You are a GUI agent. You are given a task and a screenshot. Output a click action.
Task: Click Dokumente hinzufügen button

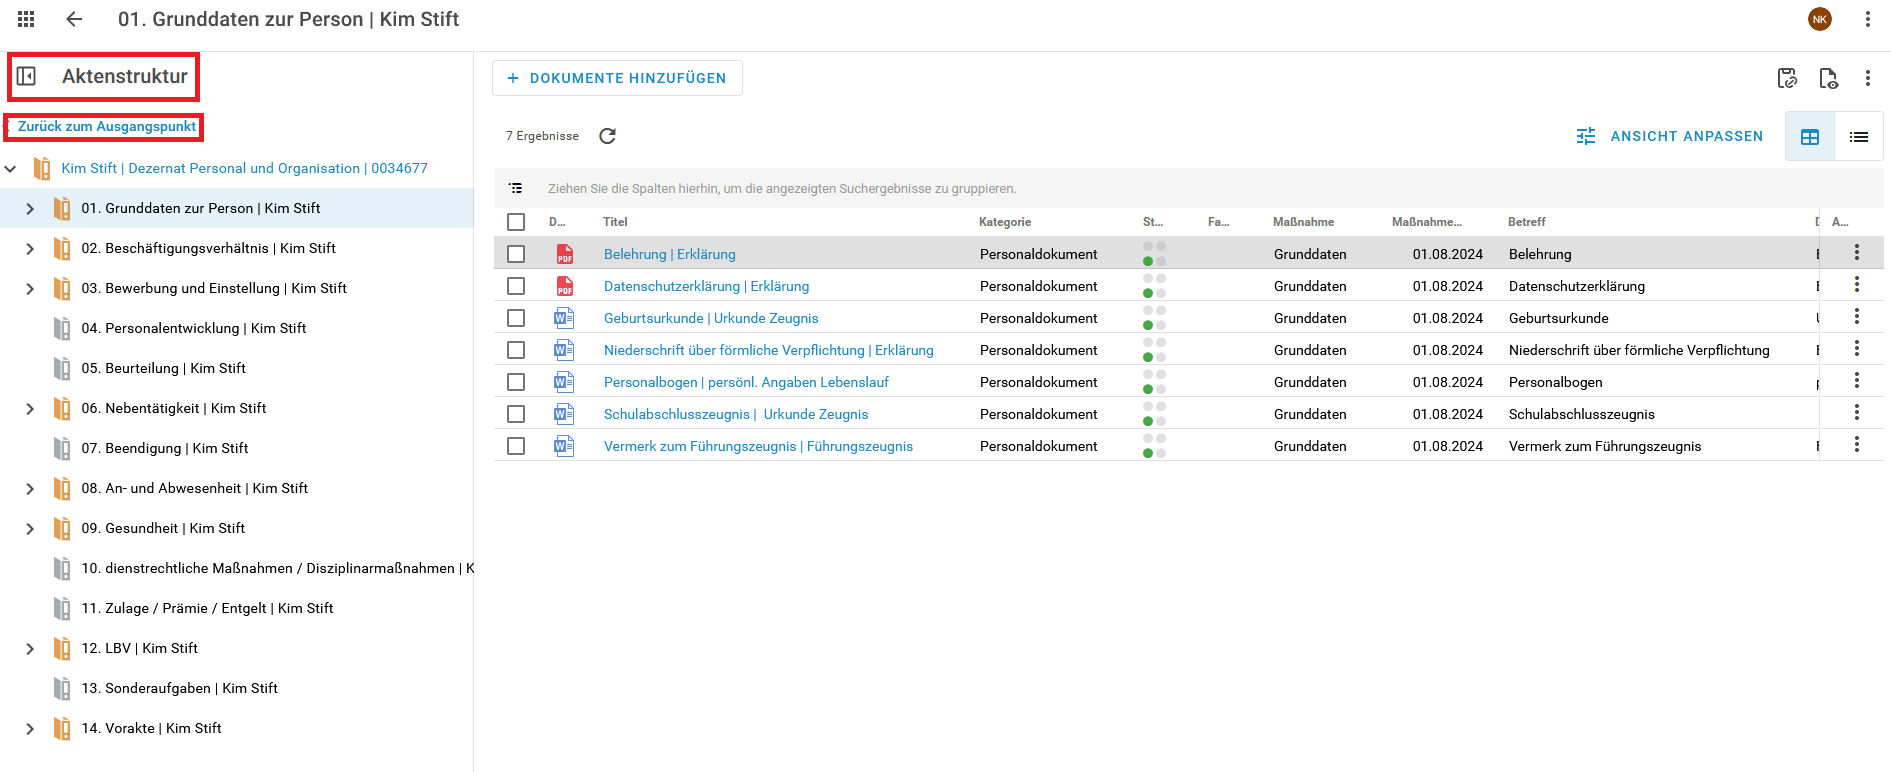617,78
